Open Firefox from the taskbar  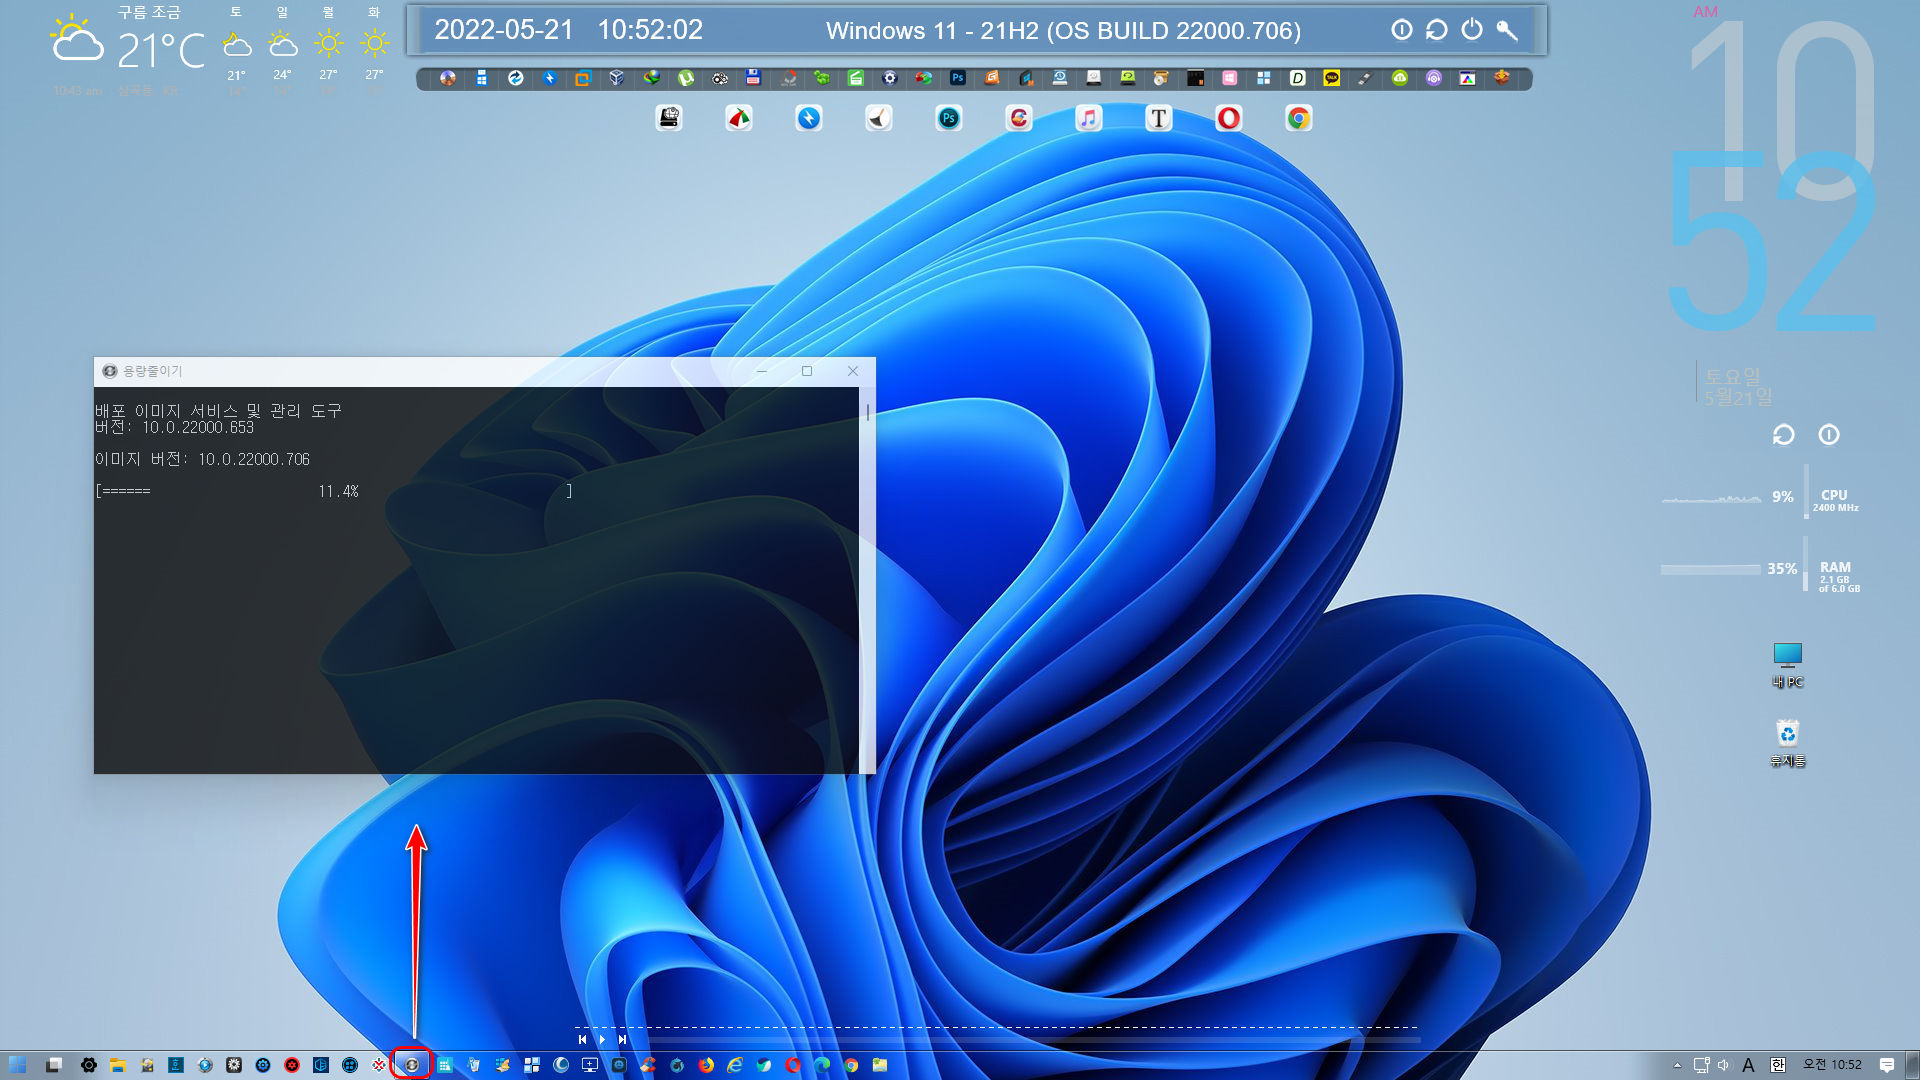[706, 1065]
